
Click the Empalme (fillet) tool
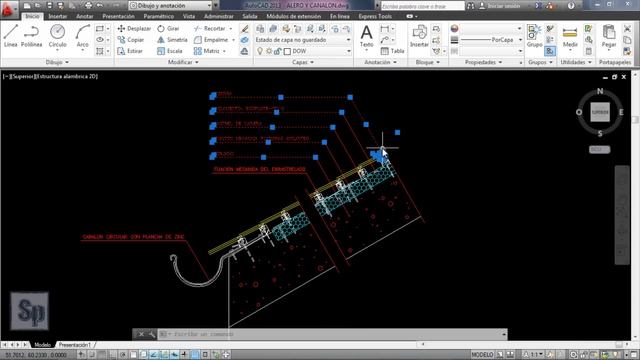click(x=211, y=40)
